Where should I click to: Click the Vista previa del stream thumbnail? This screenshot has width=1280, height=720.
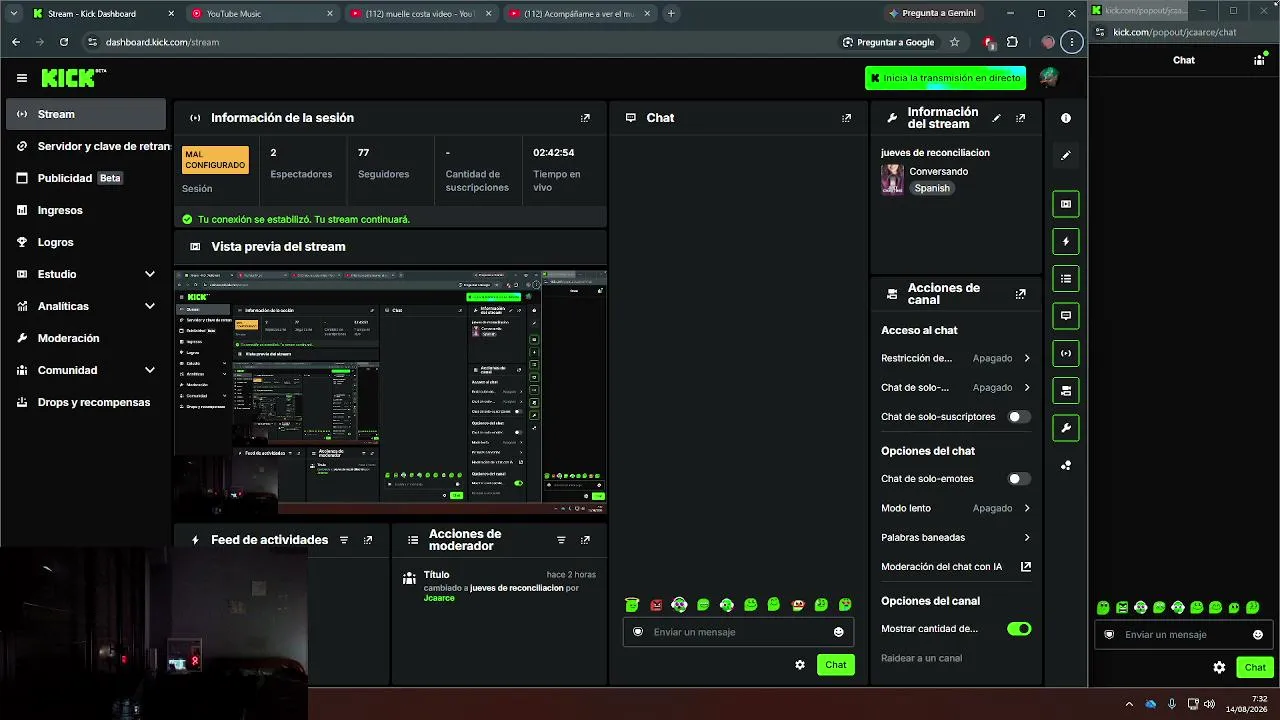pyautogui.click(x=391, y=391)
